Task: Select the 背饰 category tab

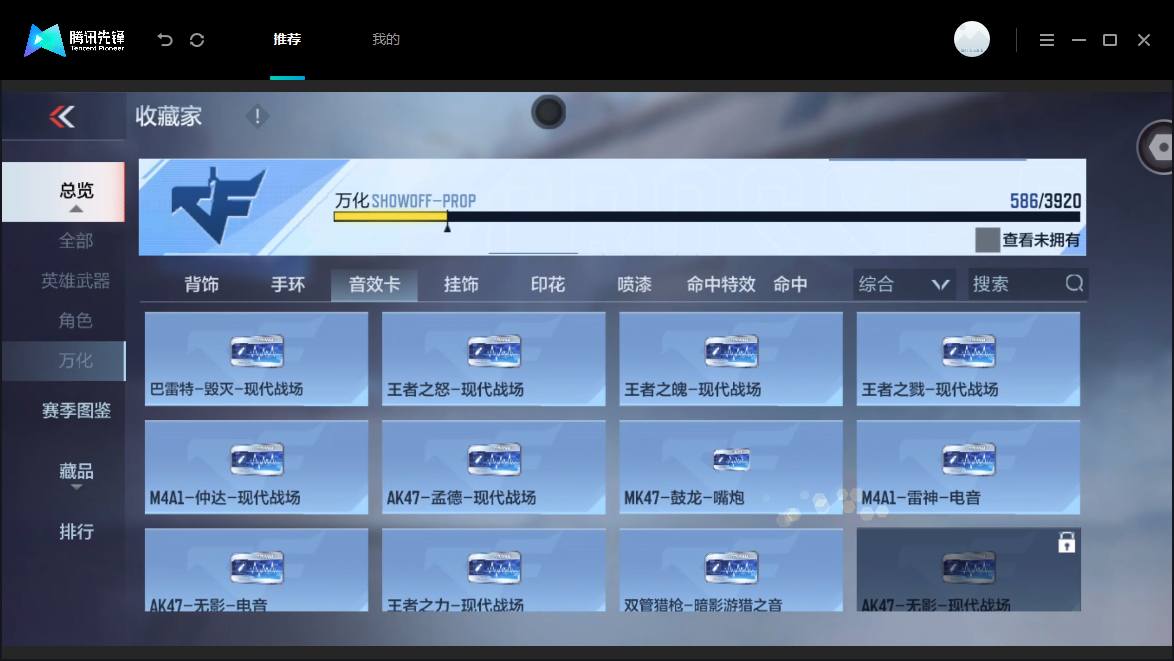Action: 201,284
